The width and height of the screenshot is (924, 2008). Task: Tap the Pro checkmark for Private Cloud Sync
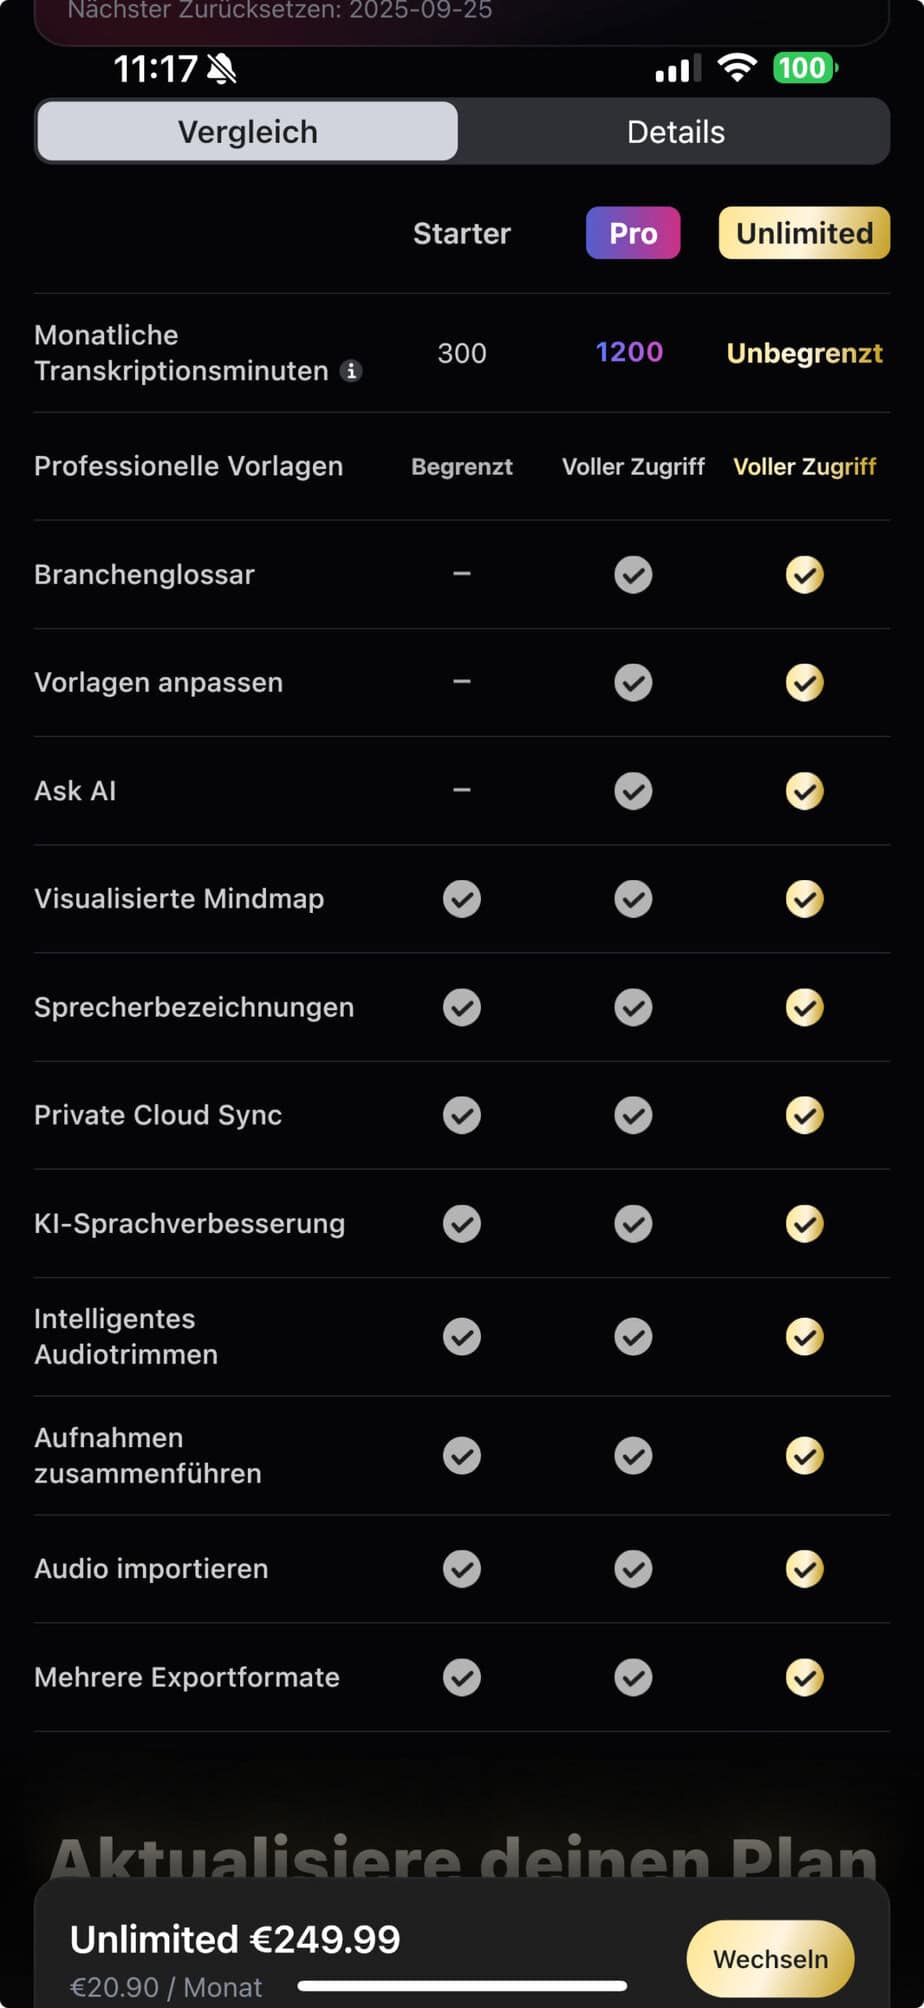coord(633,1115)
